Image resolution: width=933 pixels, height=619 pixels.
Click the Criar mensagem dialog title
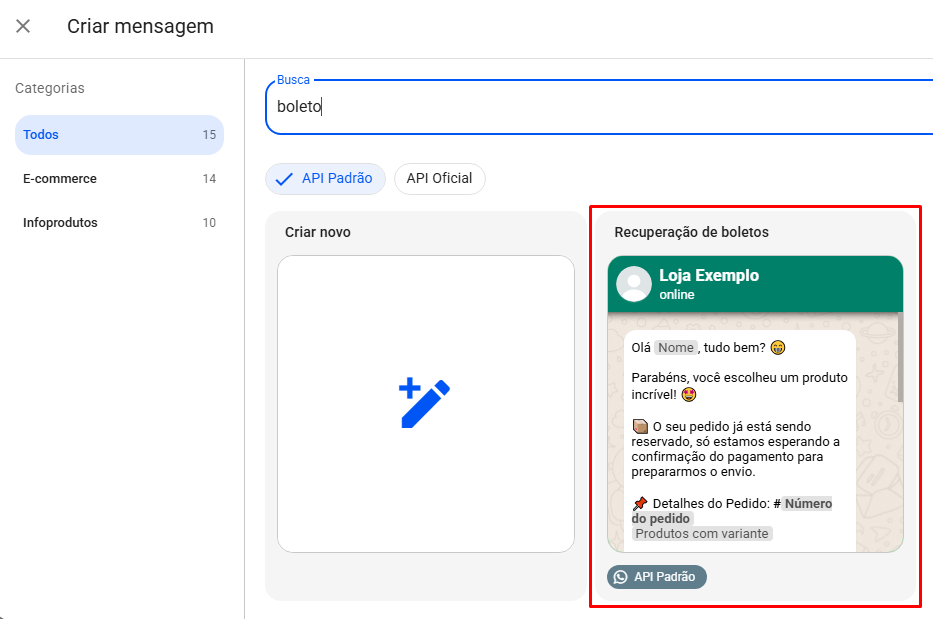click(140, 26)
